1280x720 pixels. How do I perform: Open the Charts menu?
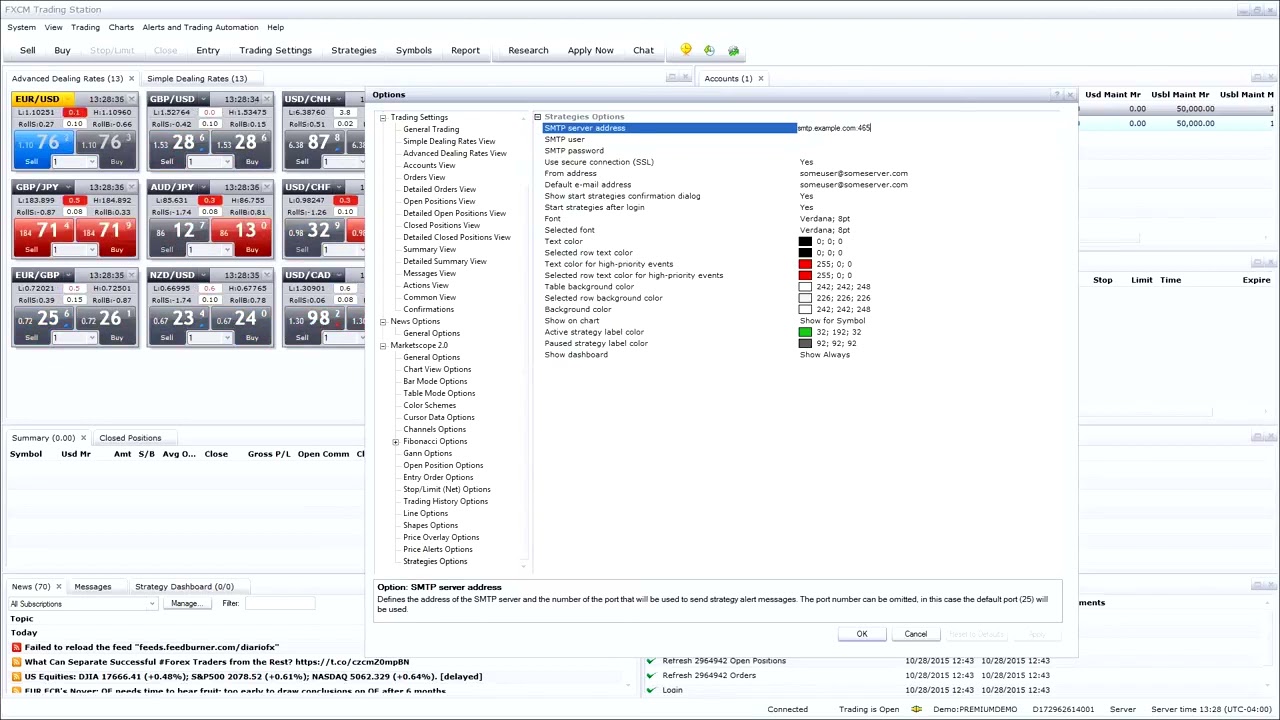(x=121, y=27)
